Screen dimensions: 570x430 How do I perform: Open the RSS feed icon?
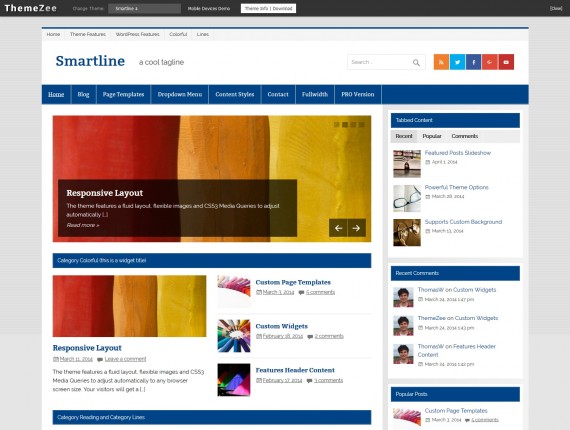click(x=441, y=62)
